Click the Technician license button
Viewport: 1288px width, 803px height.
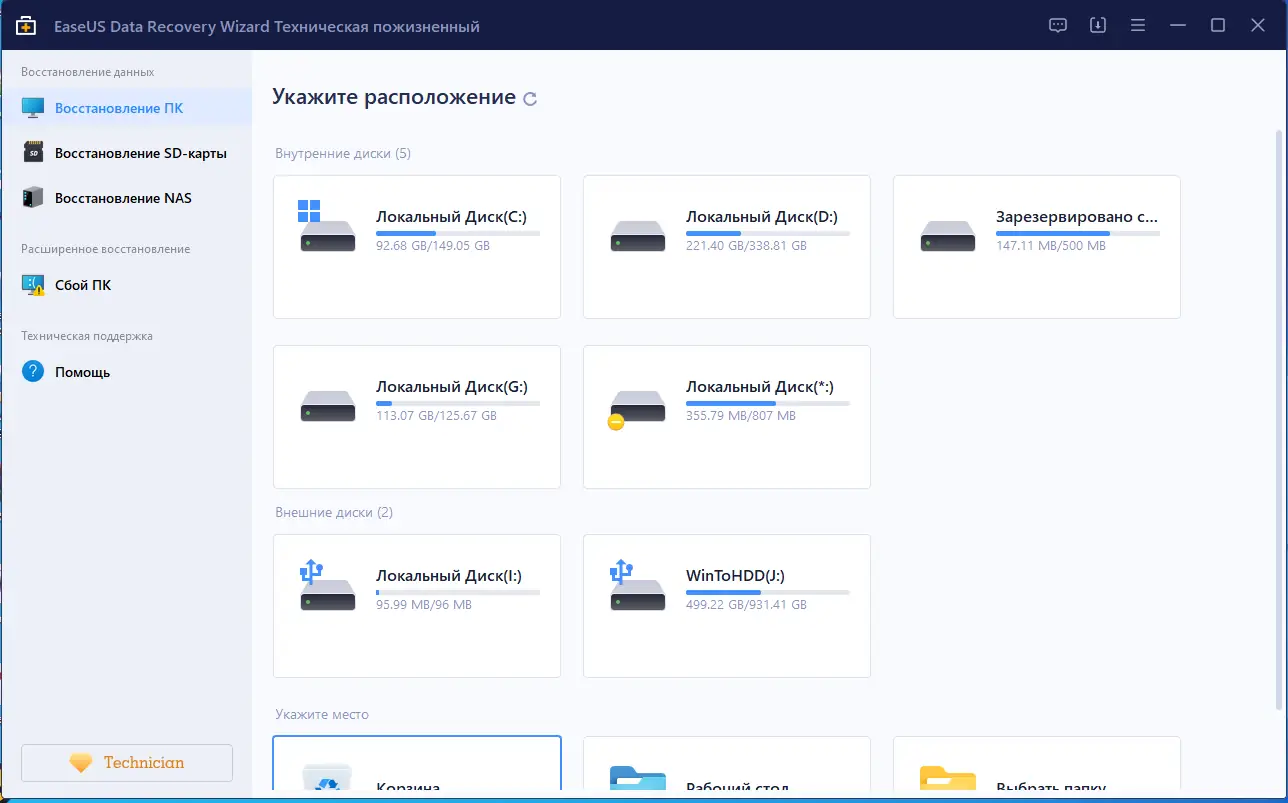click(126, 762)
